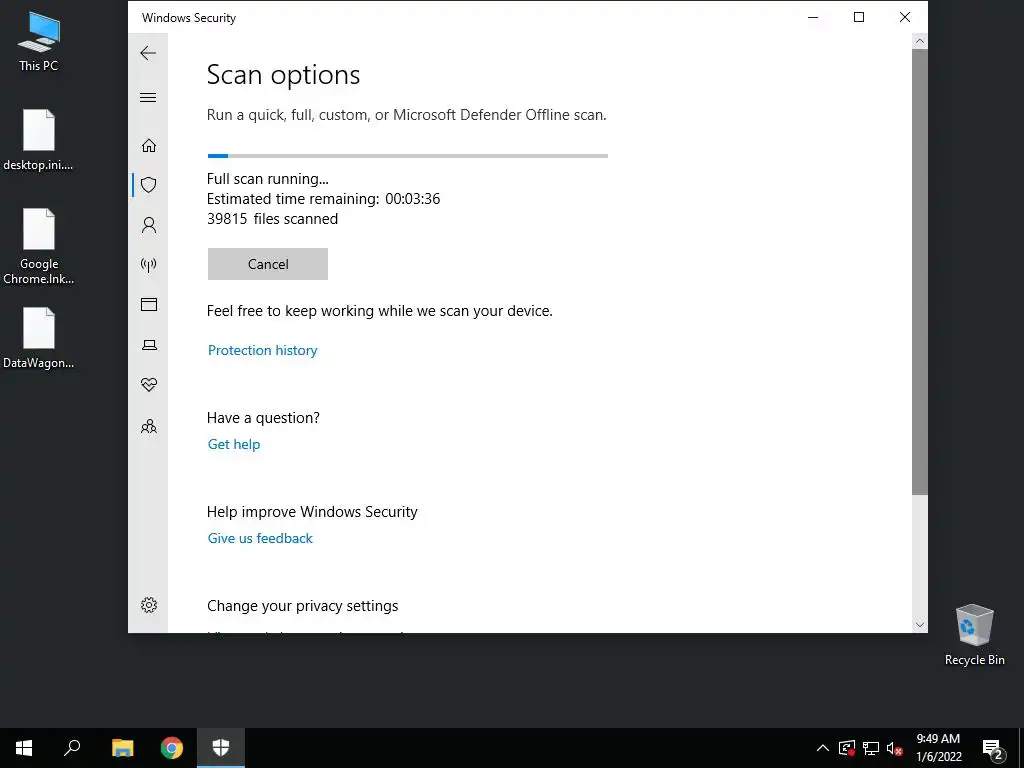The image size is (1024, 768).
Task: Click the vertical scrollbar thumb
Action: point(920,272)
